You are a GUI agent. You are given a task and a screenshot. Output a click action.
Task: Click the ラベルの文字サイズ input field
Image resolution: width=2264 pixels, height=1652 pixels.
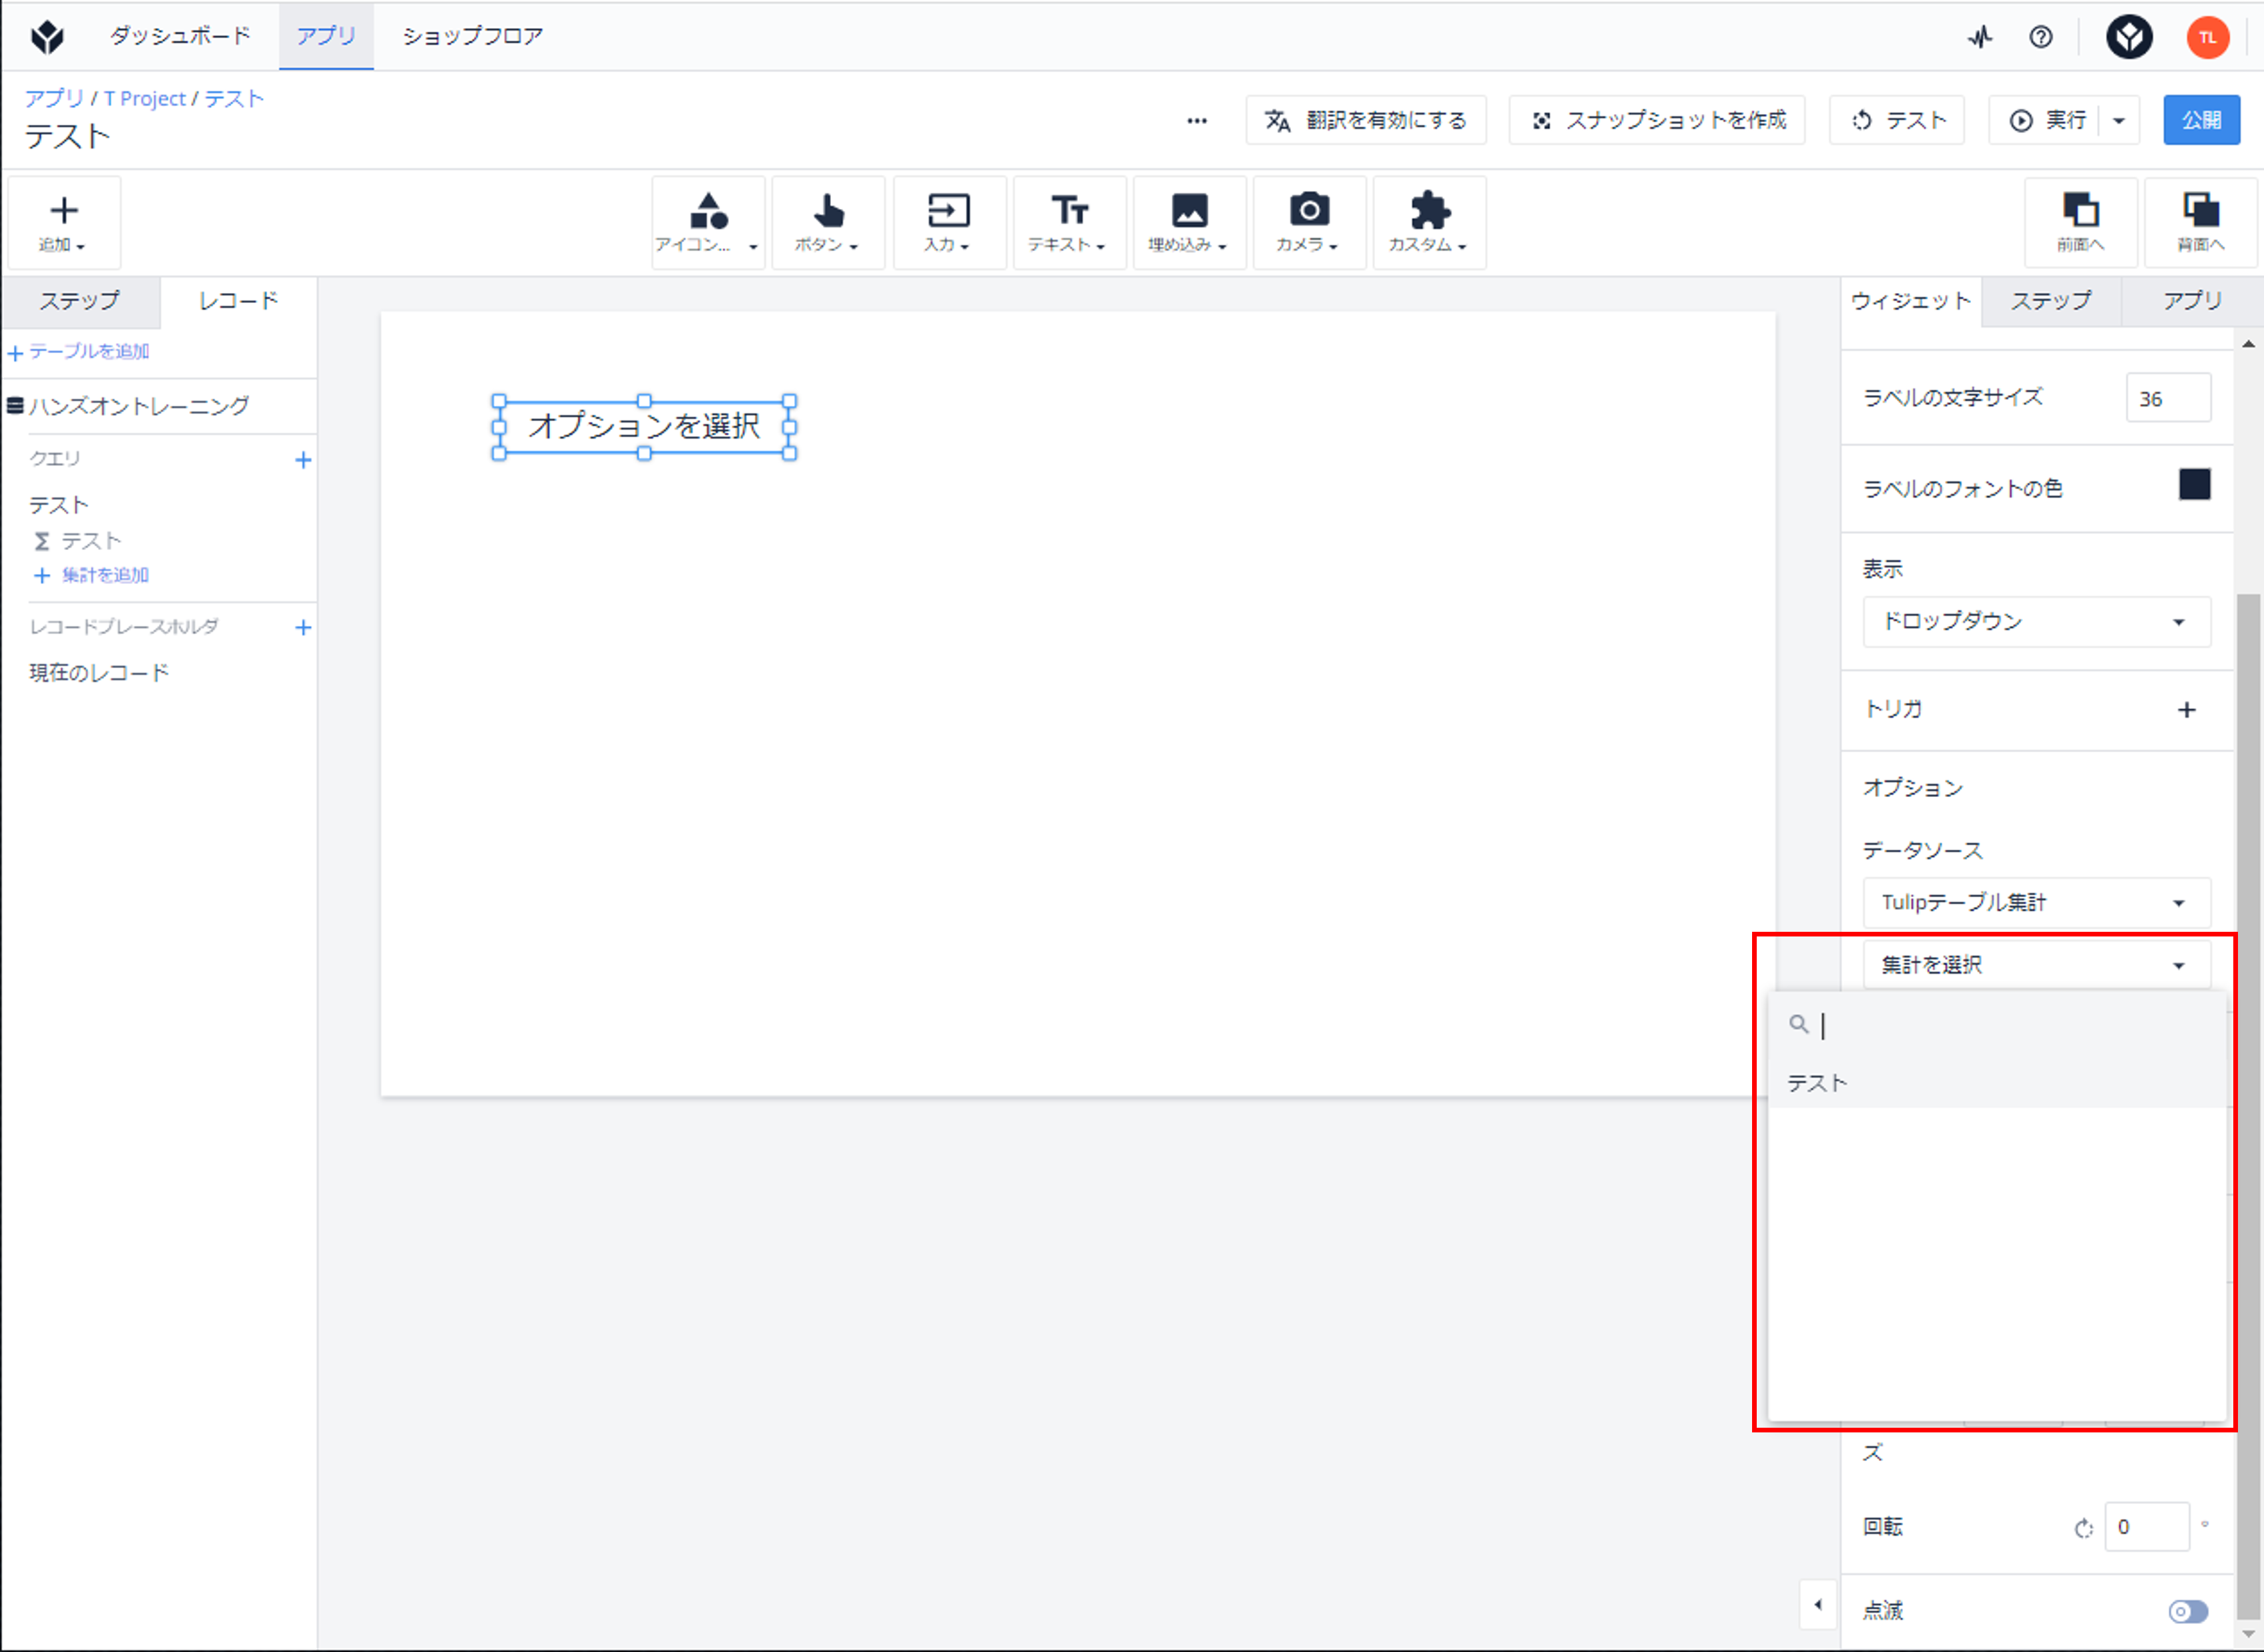(2168, 398)
